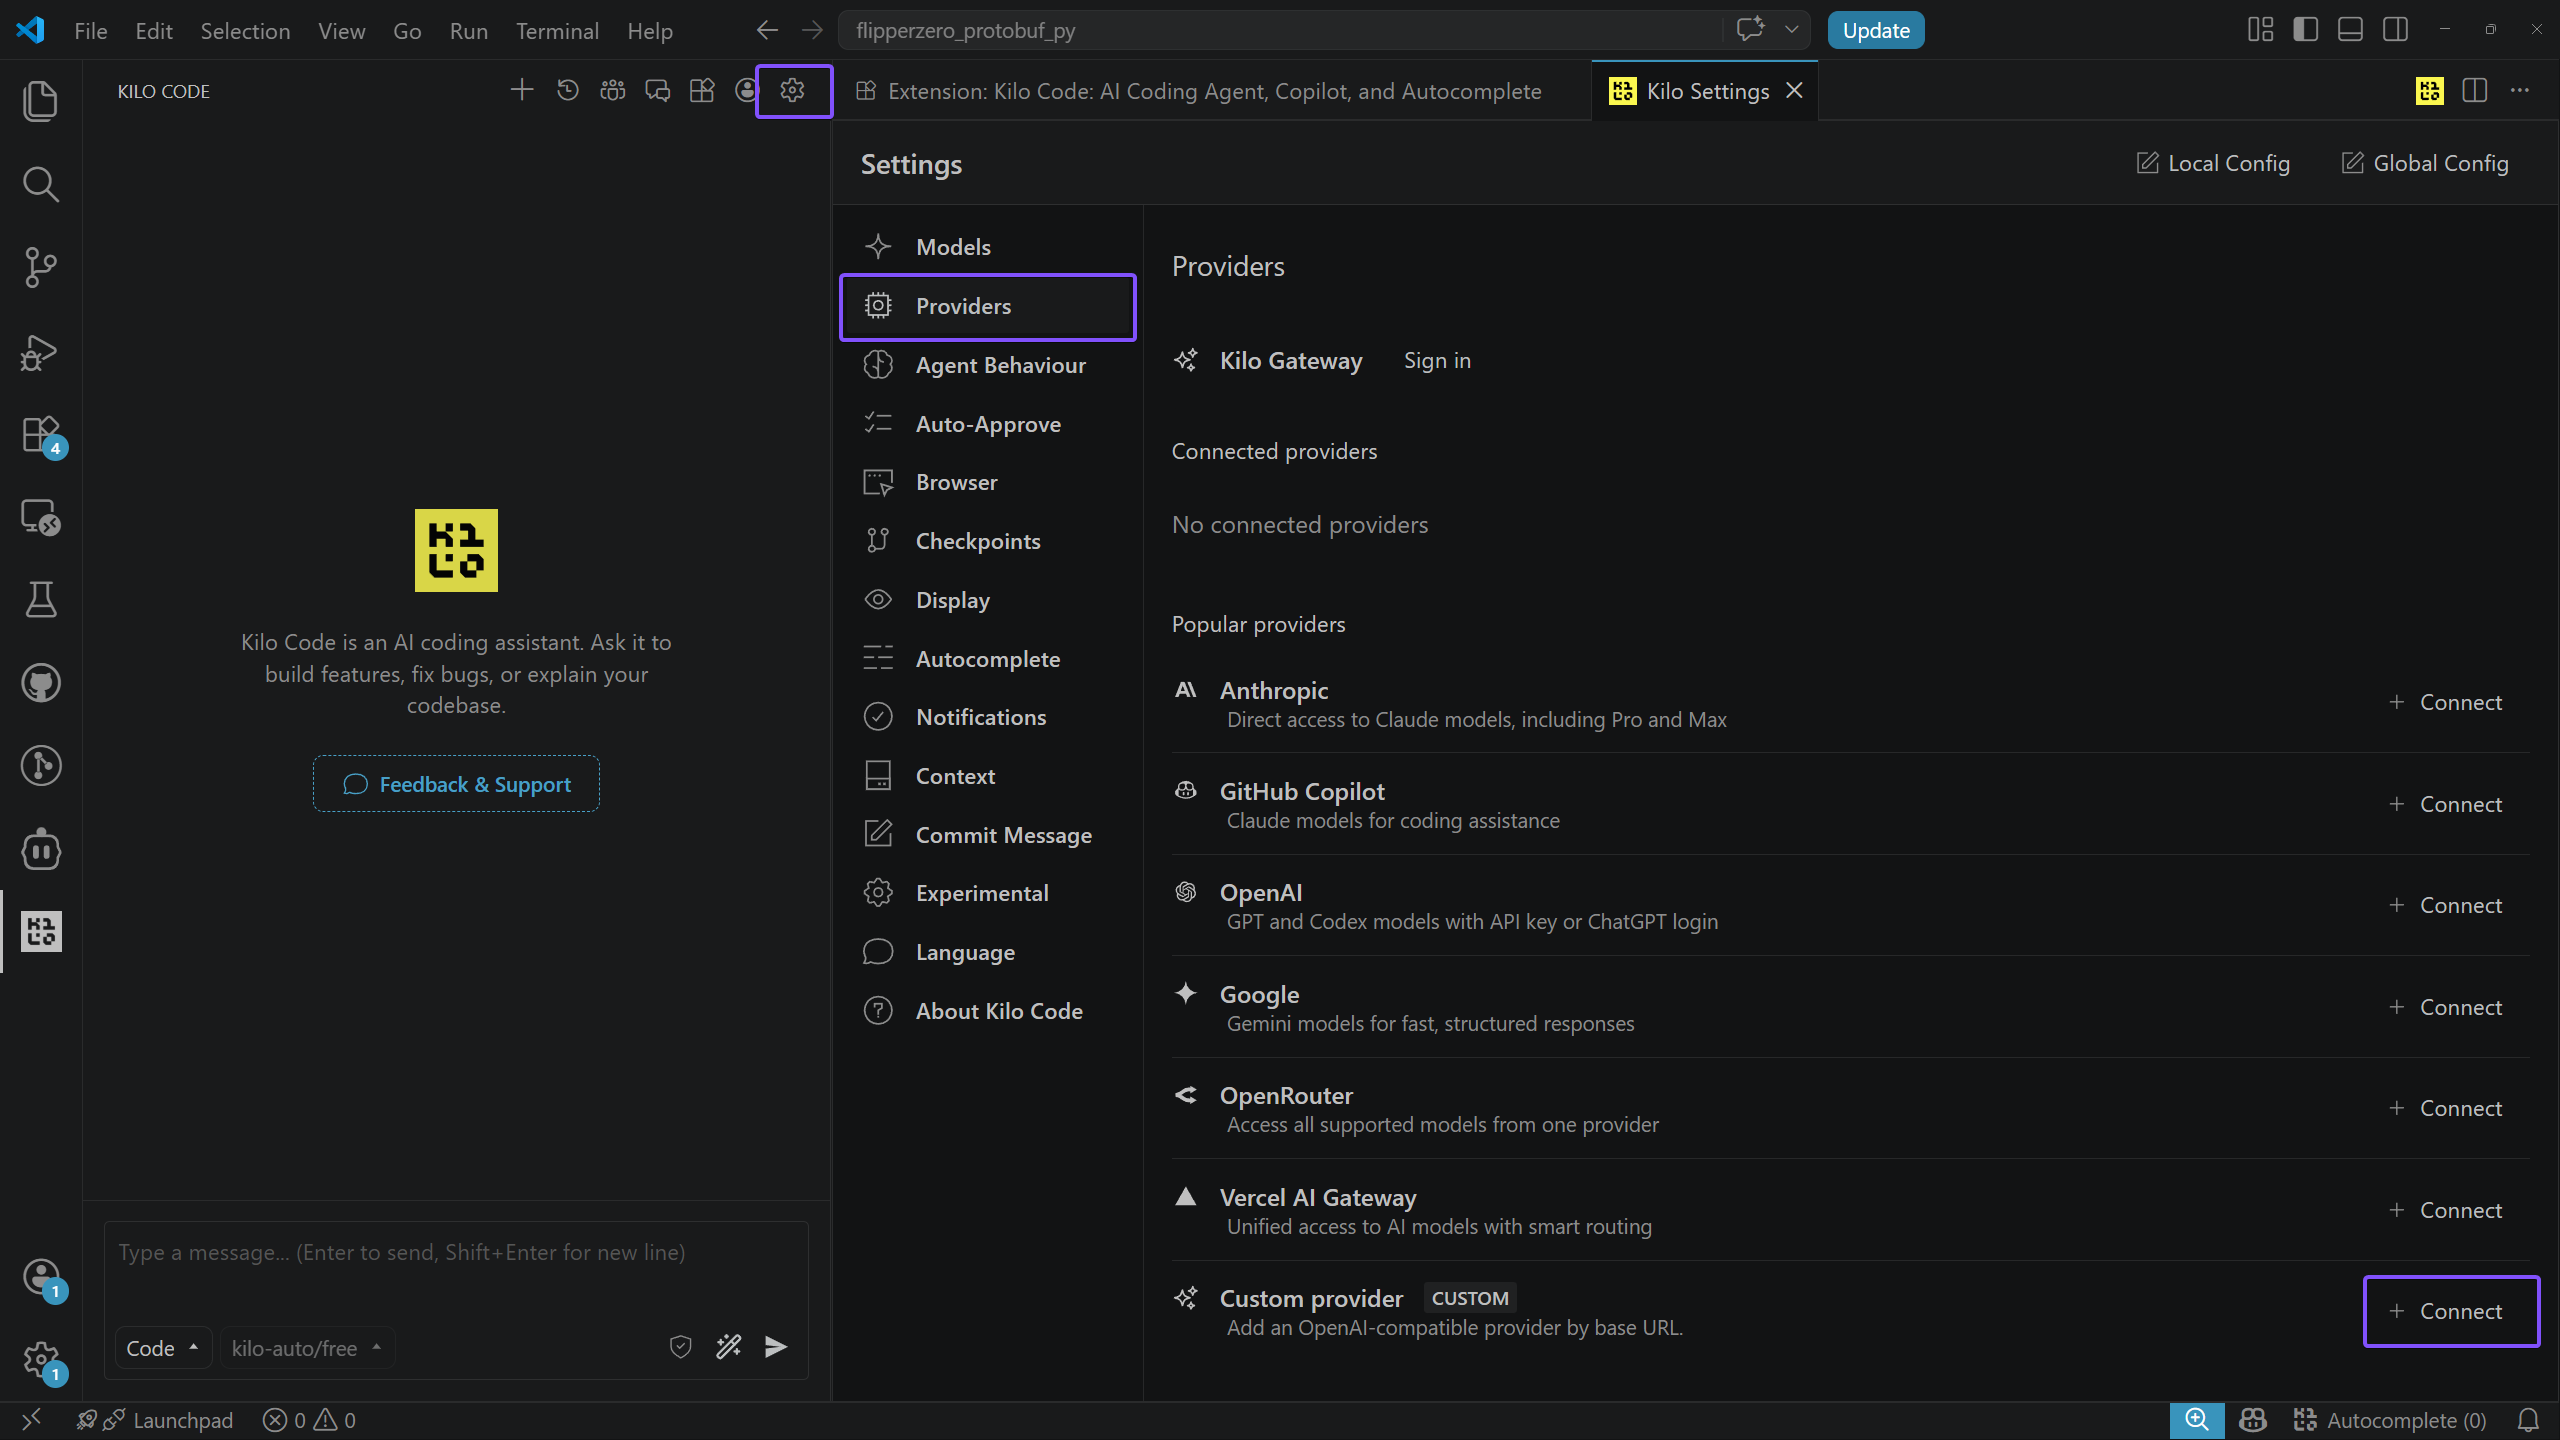
Task: Open Accounts icon in activity bar
Action: click(x=40, y=1277)
